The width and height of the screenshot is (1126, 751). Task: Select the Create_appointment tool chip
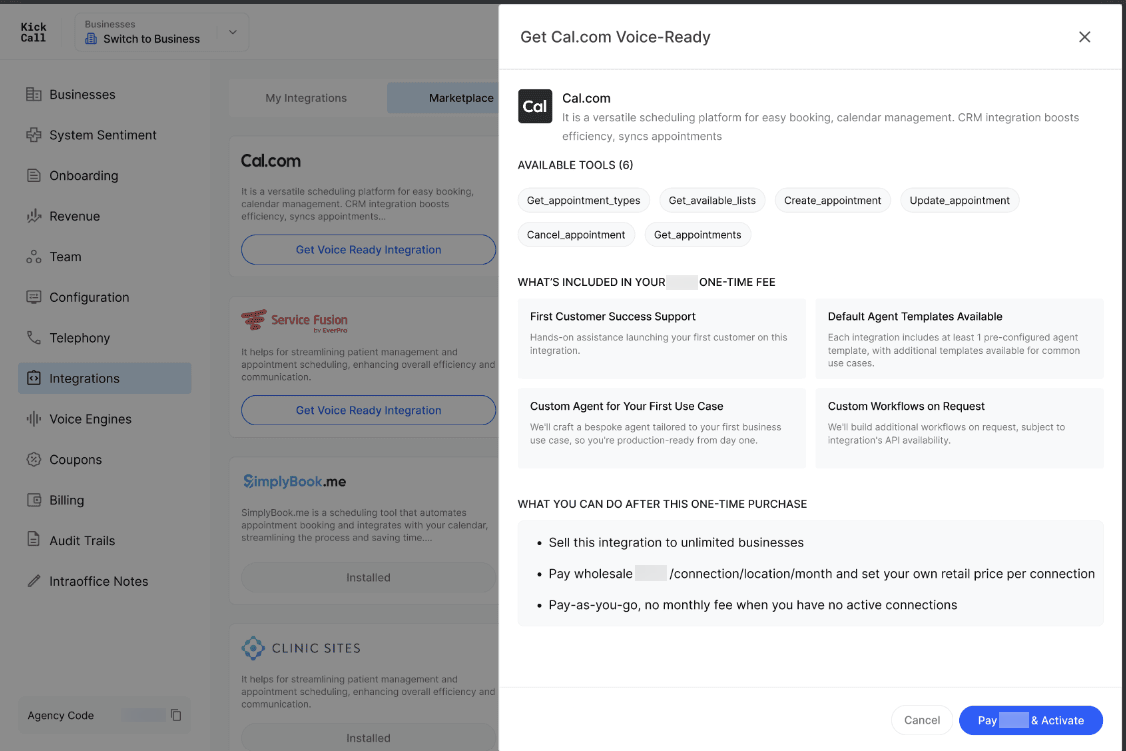pyautogui.click(x=832, y=200)
